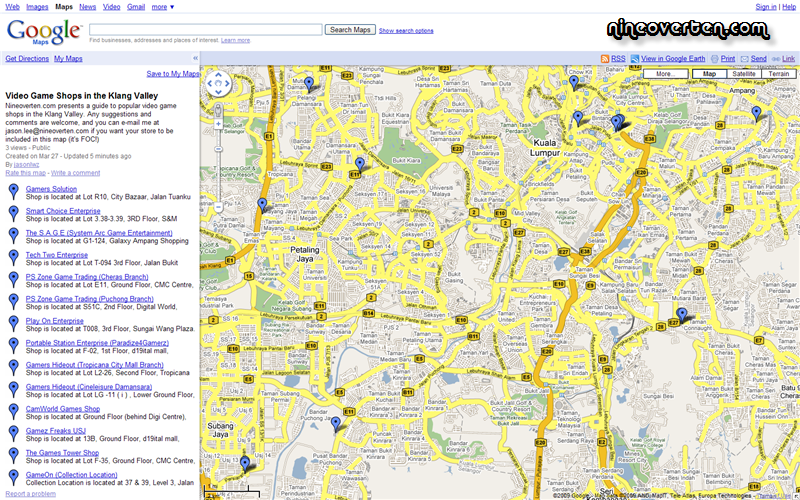Open Video from the top bar
The width and height of the screenshot is (800, 500).
pos(111,7)
